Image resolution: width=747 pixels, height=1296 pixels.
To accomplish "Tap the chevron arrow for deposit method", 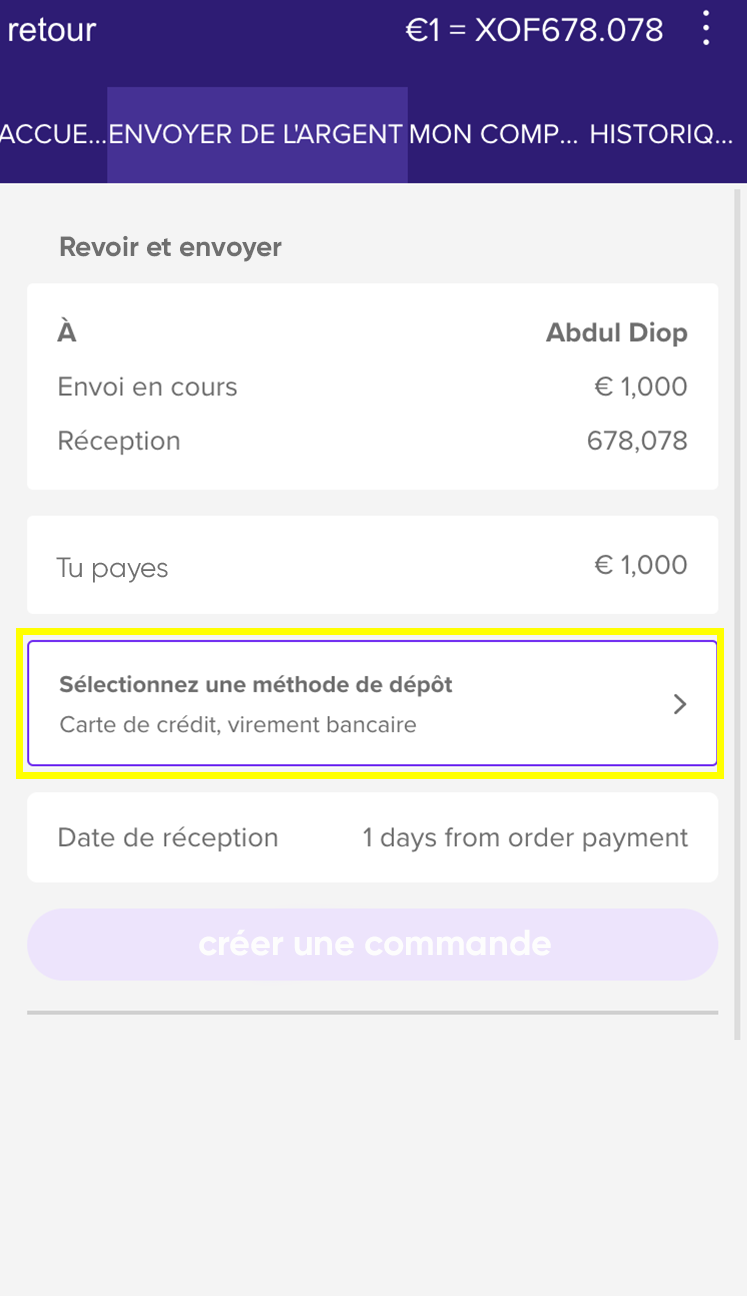I will click(680, 704).
